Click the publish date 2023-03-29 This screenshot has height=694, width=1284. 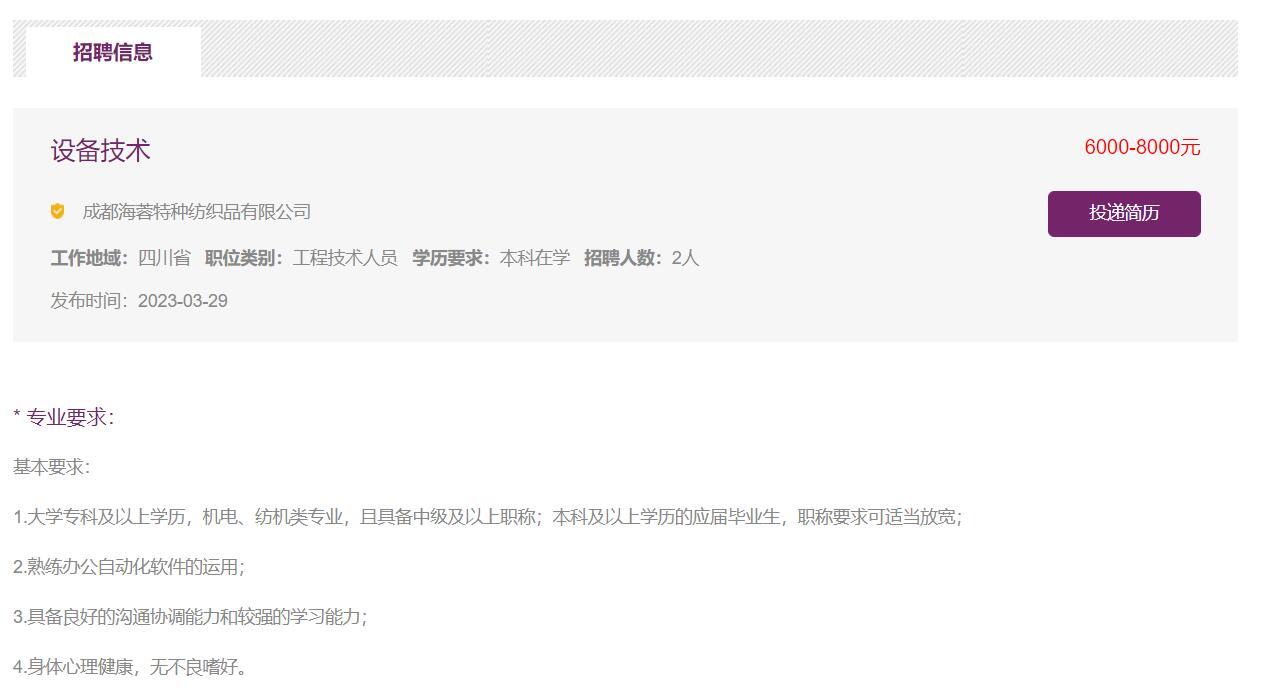click(183, 301)
